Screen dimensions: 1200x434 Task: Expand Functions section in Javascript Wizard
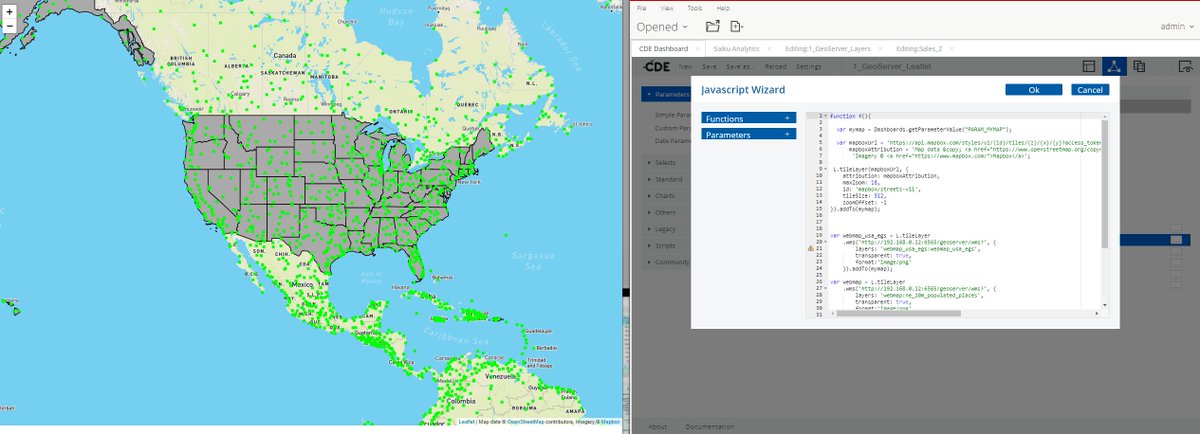click(x=749, y=118)
